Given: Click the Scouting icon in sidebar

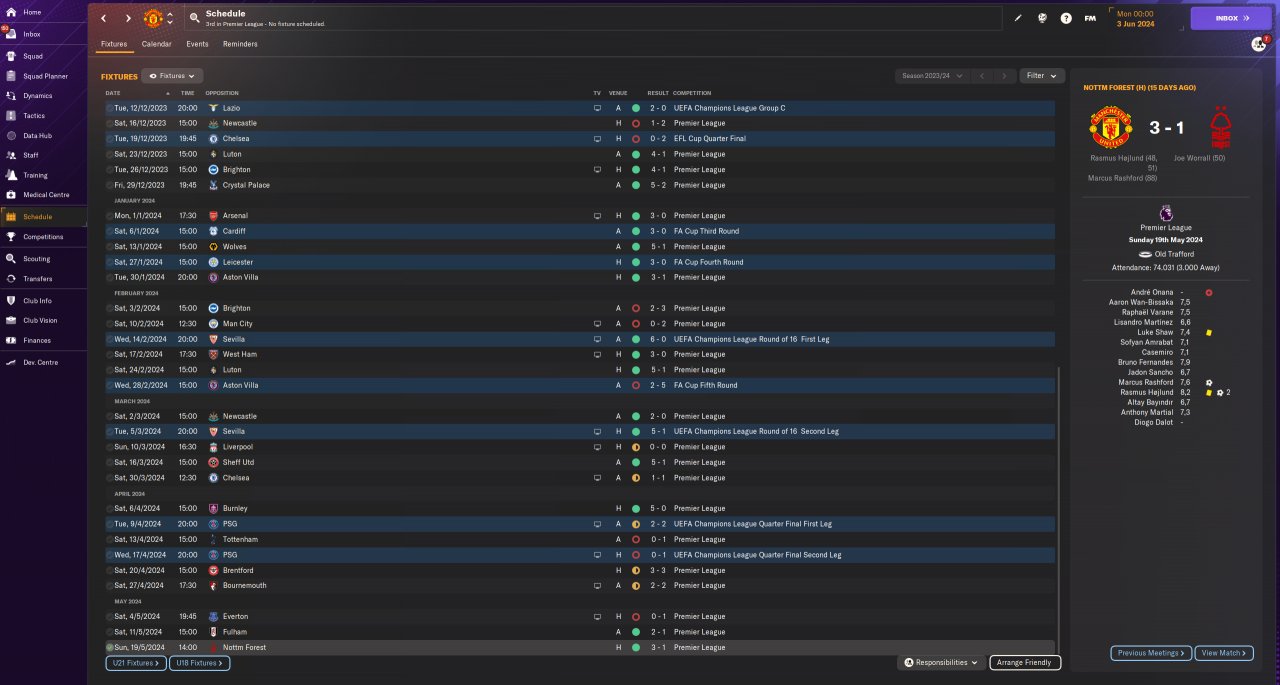Looking at the screenshot, I should (x=10, y=259).
